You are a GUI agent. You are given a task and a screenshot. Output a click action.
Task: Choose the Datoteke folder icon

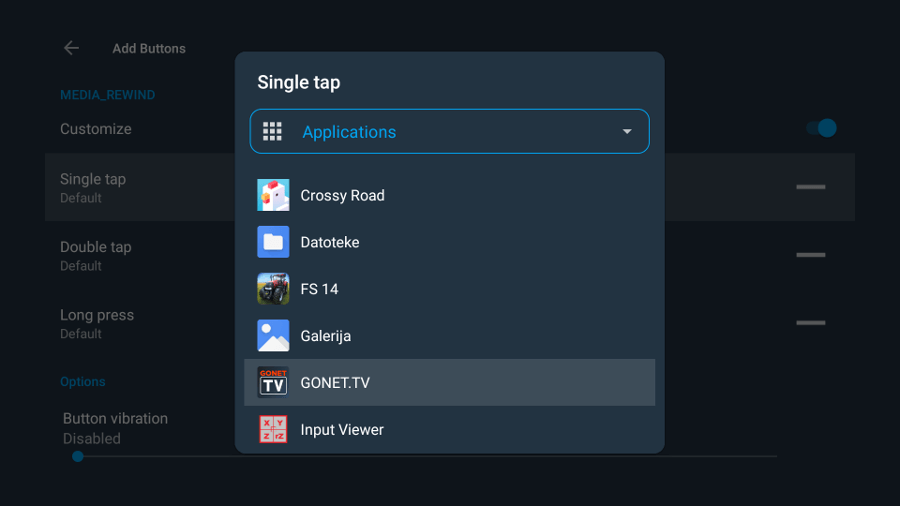tap(273, 242)
